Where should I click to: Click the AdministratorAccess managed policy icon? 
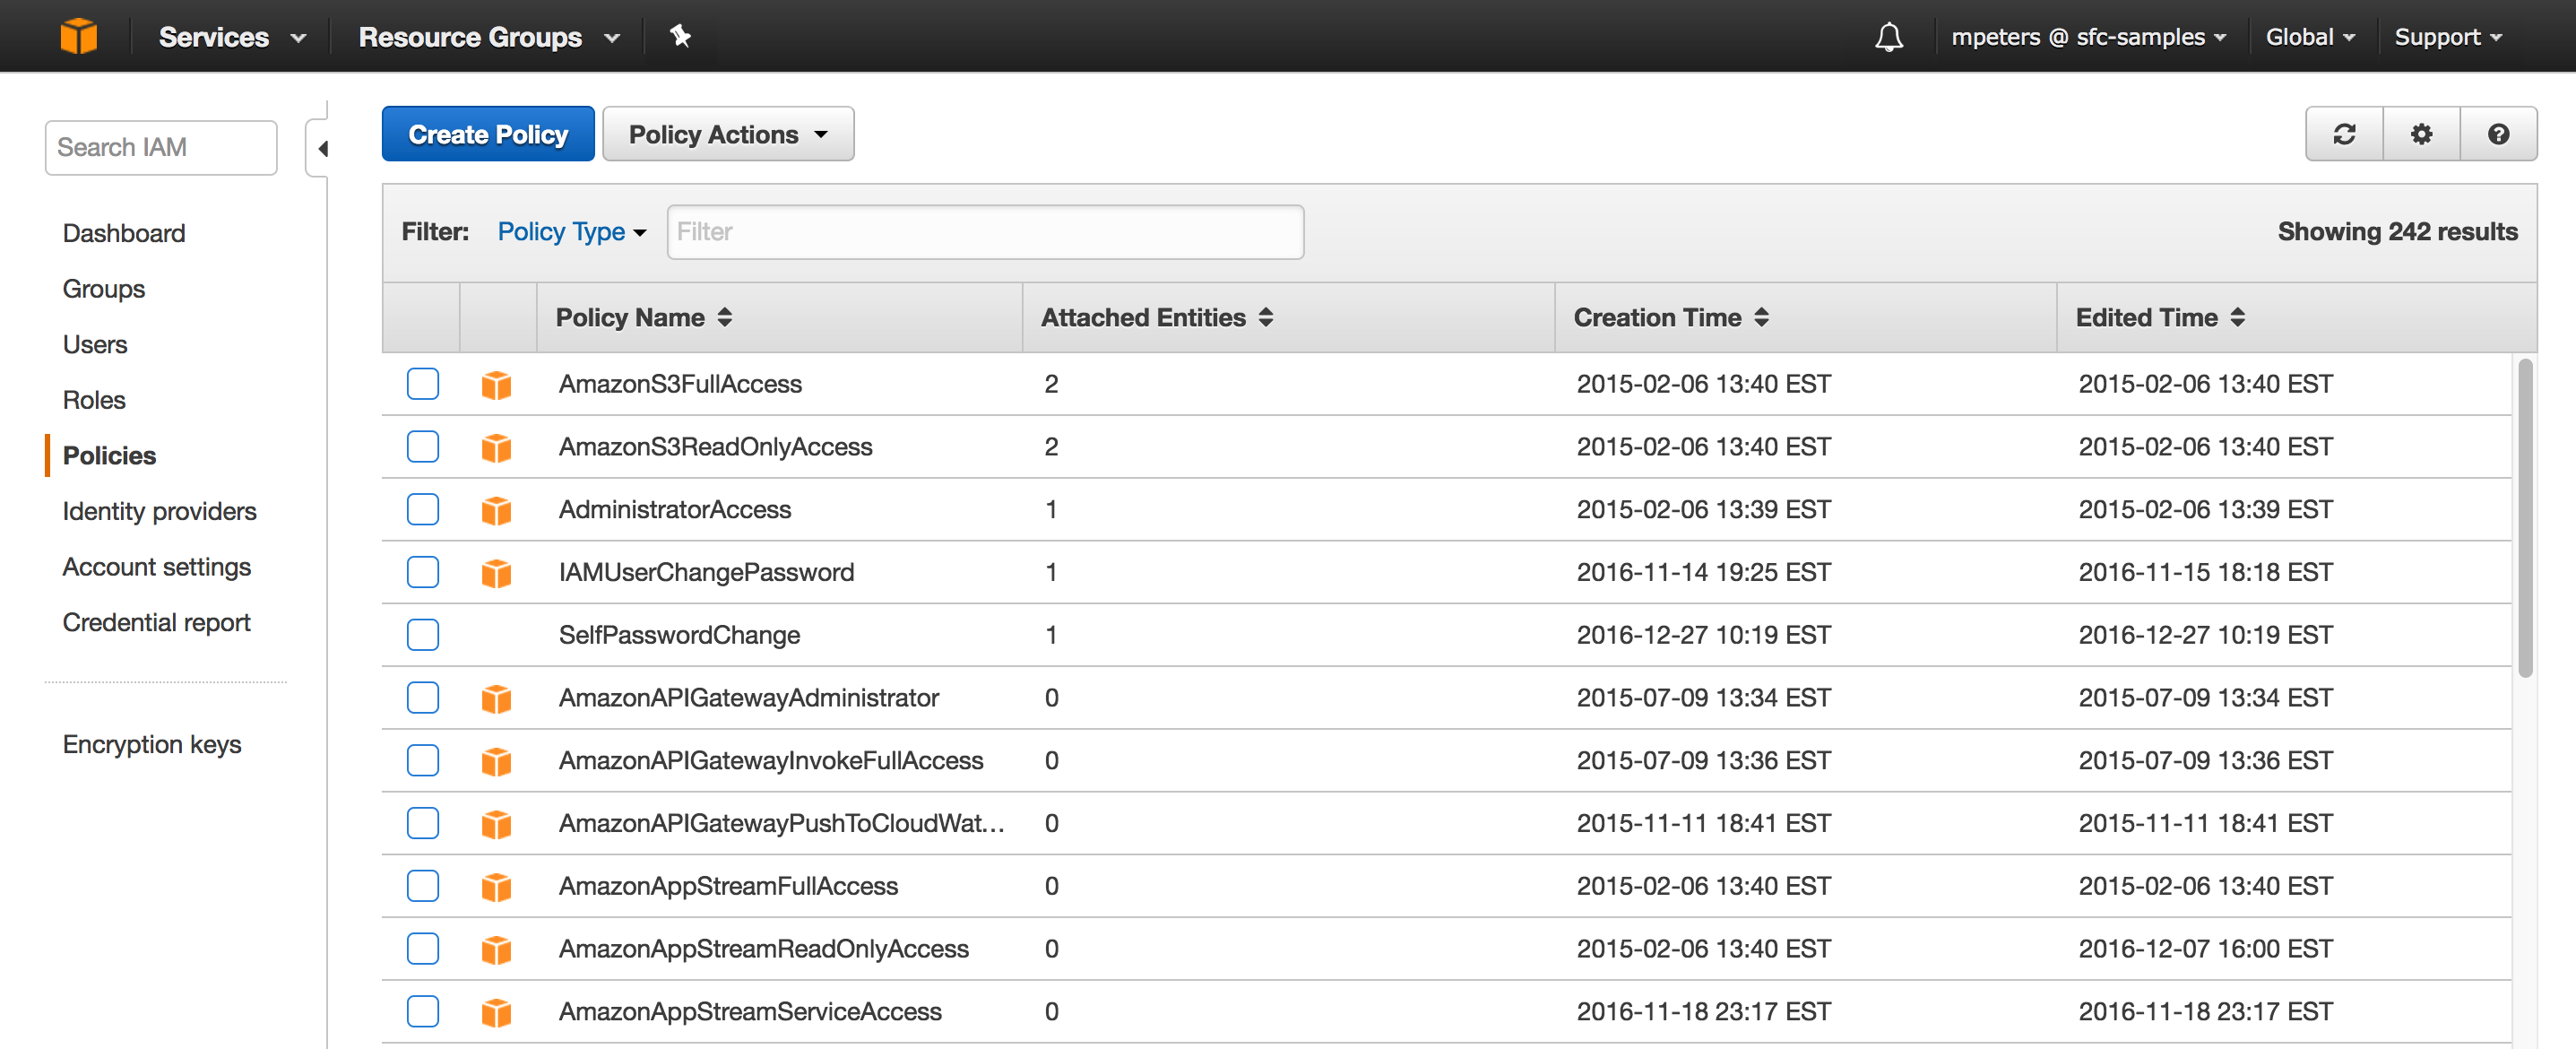coord(496,510)
